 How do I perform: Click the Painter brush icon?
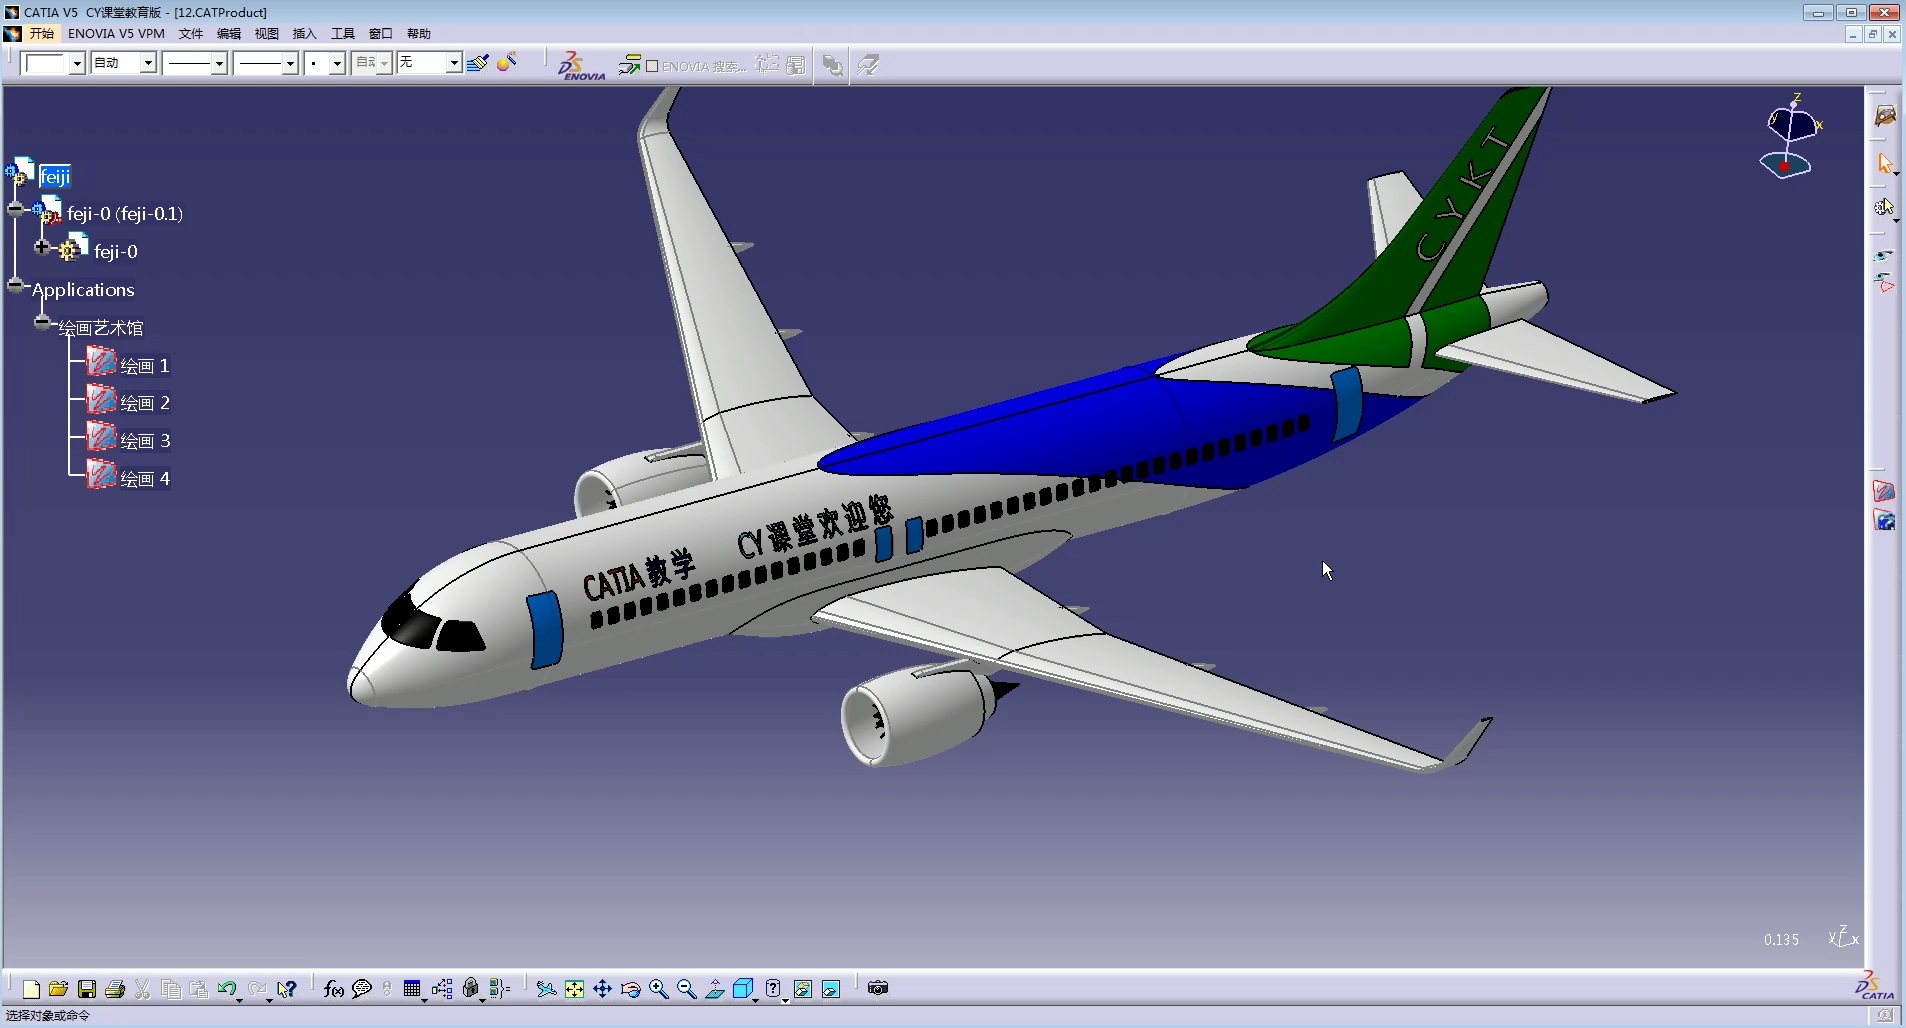pyautogui.click(x=477, y=63)
